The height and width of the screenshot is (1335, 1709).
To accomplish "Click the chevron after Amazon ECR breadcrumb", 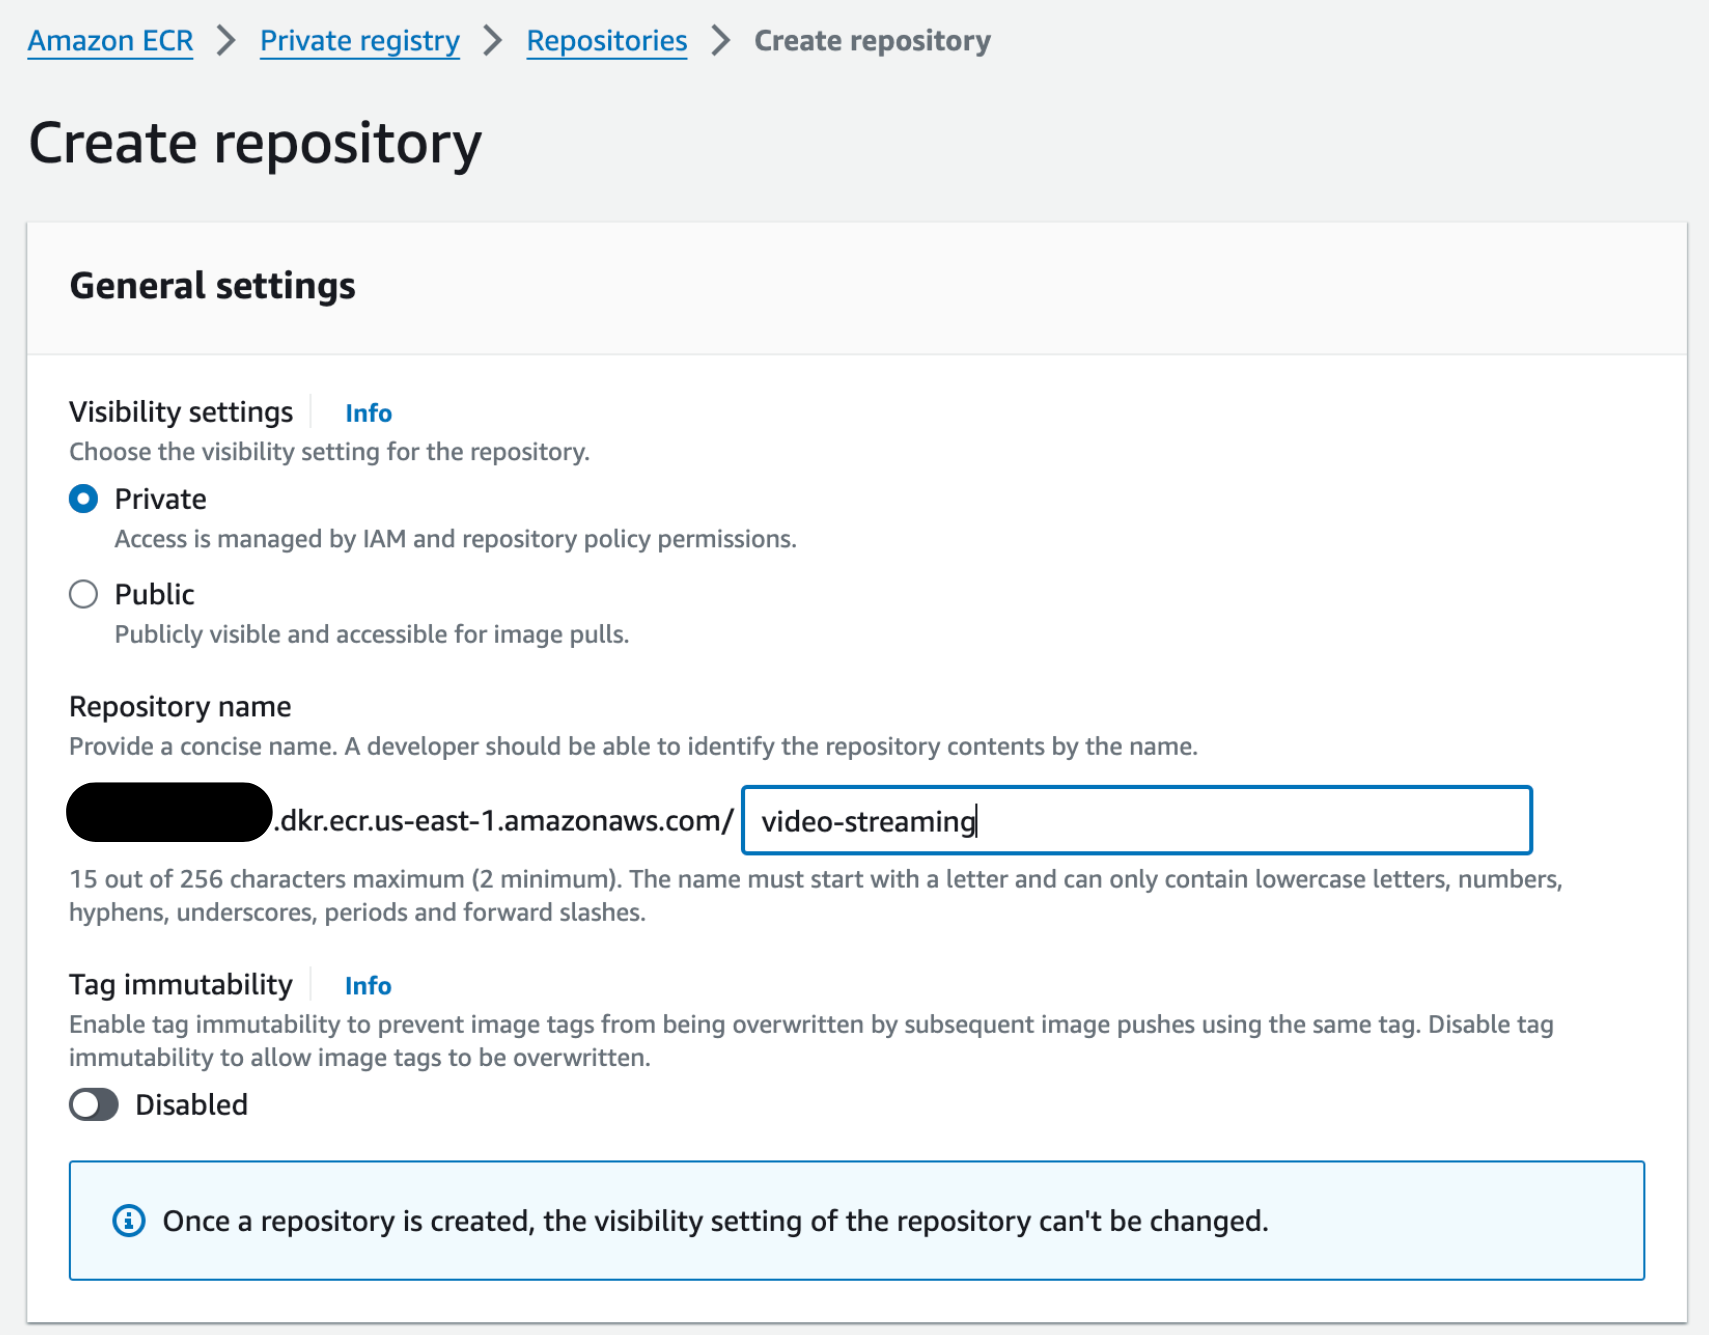I will coord(227,41).
